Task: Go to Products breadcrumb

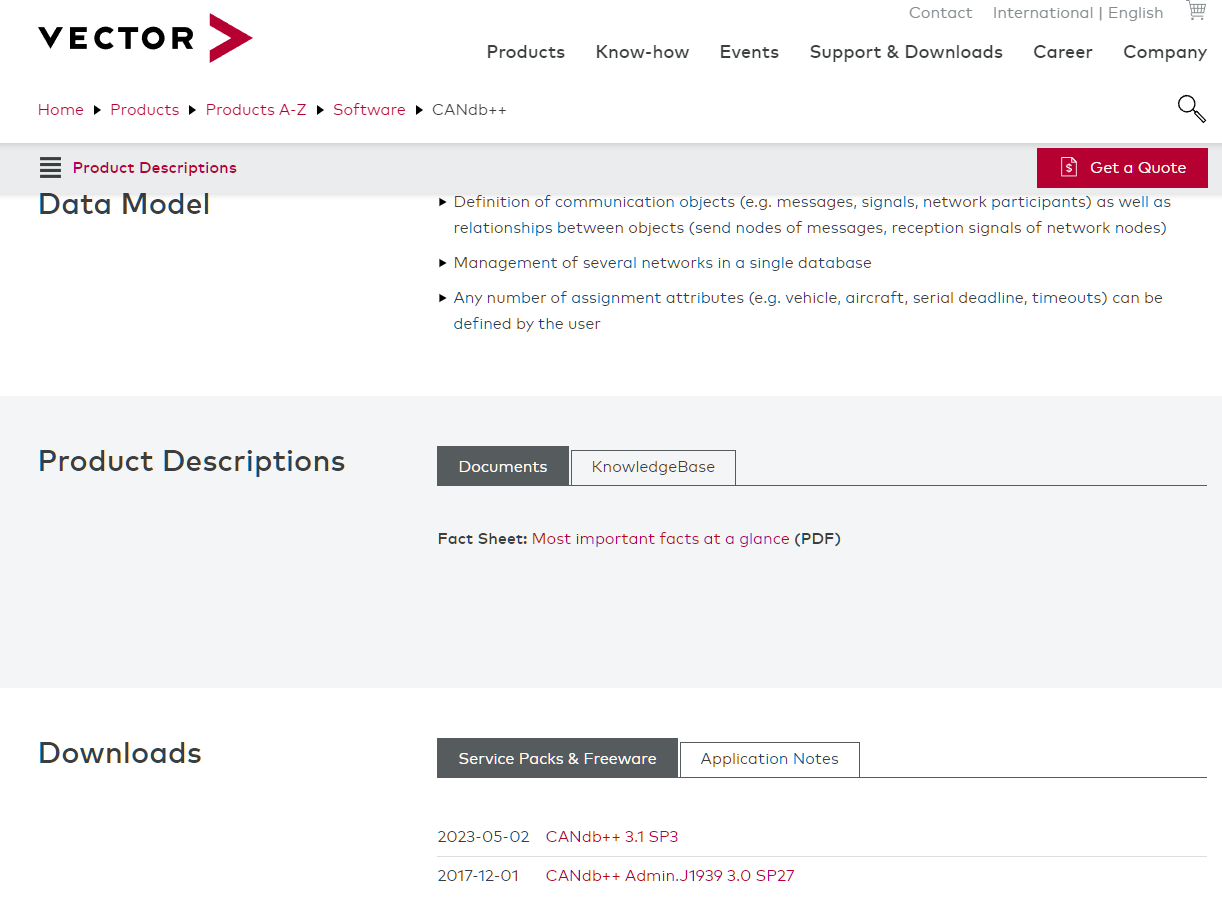Action: point(145,110)
